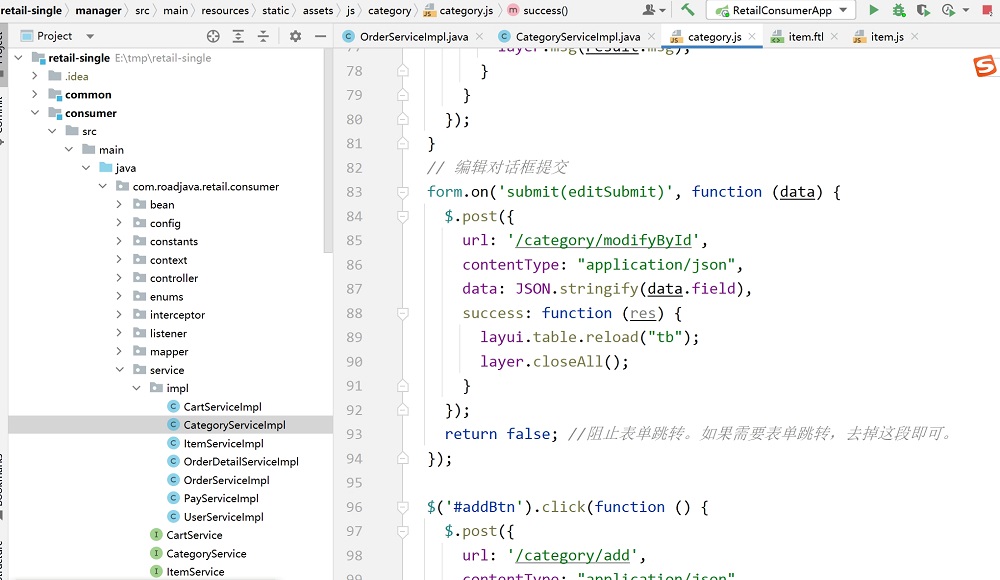Run RetailConsumerApp with the green play button
This screenshot has width=1000, height=580.
point(874,11)
